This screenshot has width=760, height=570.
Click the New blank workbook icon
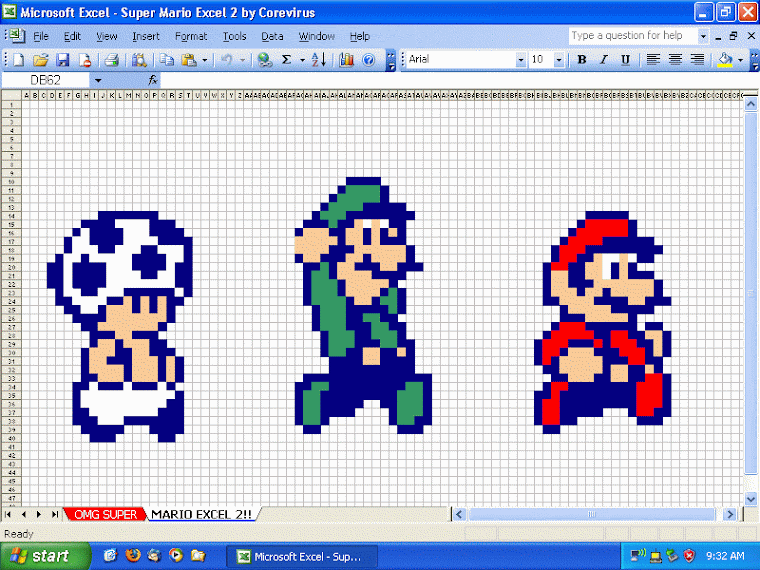coord(18,60)
